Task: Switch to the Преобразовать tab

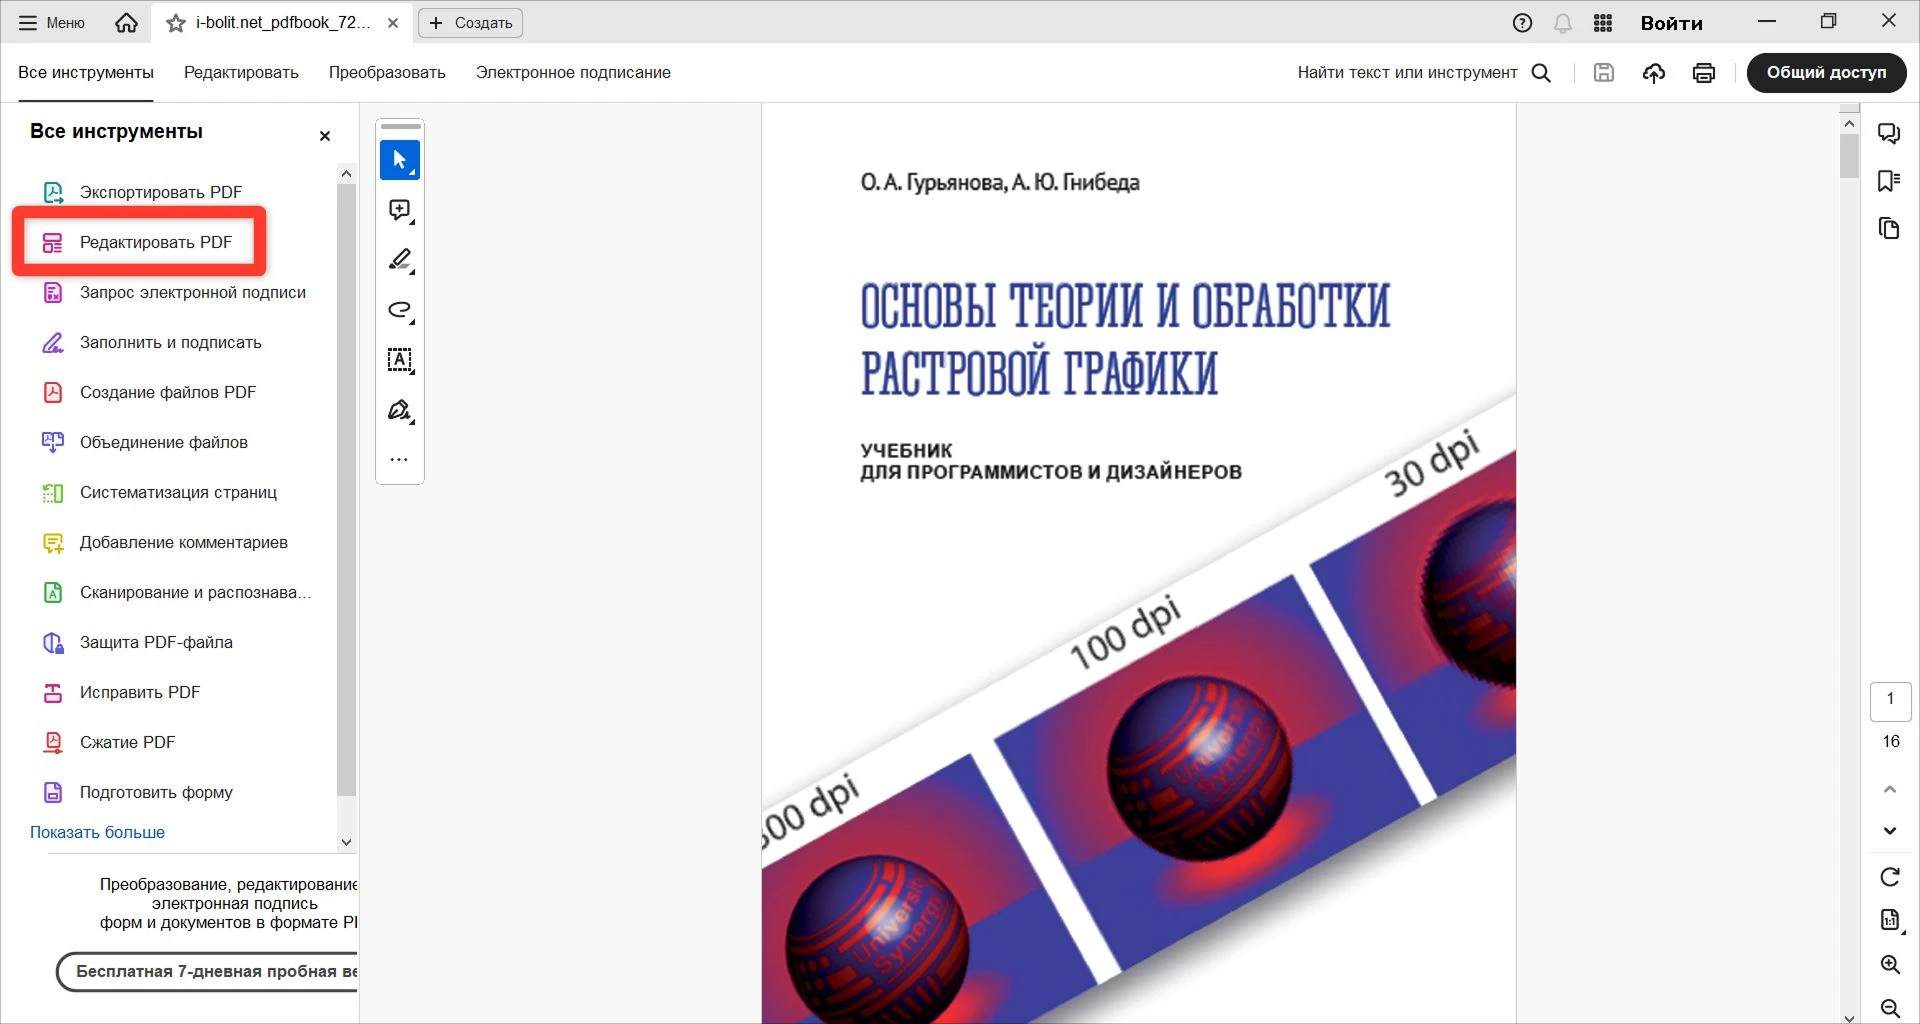Action: point(387,73)
